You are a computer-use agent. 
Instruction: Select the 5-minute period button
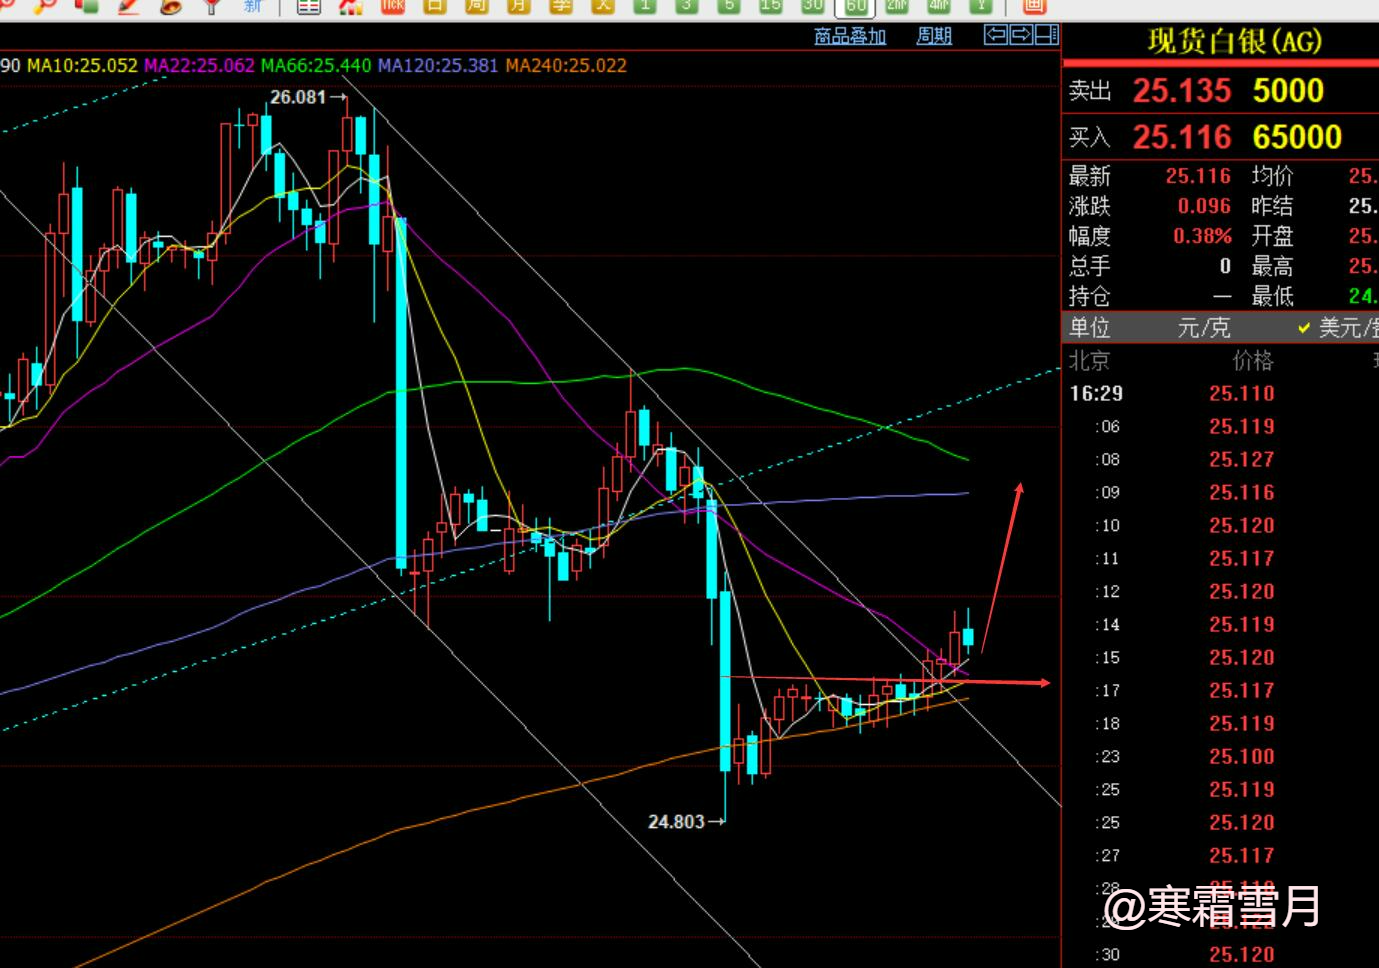click(x=729, y=5)
